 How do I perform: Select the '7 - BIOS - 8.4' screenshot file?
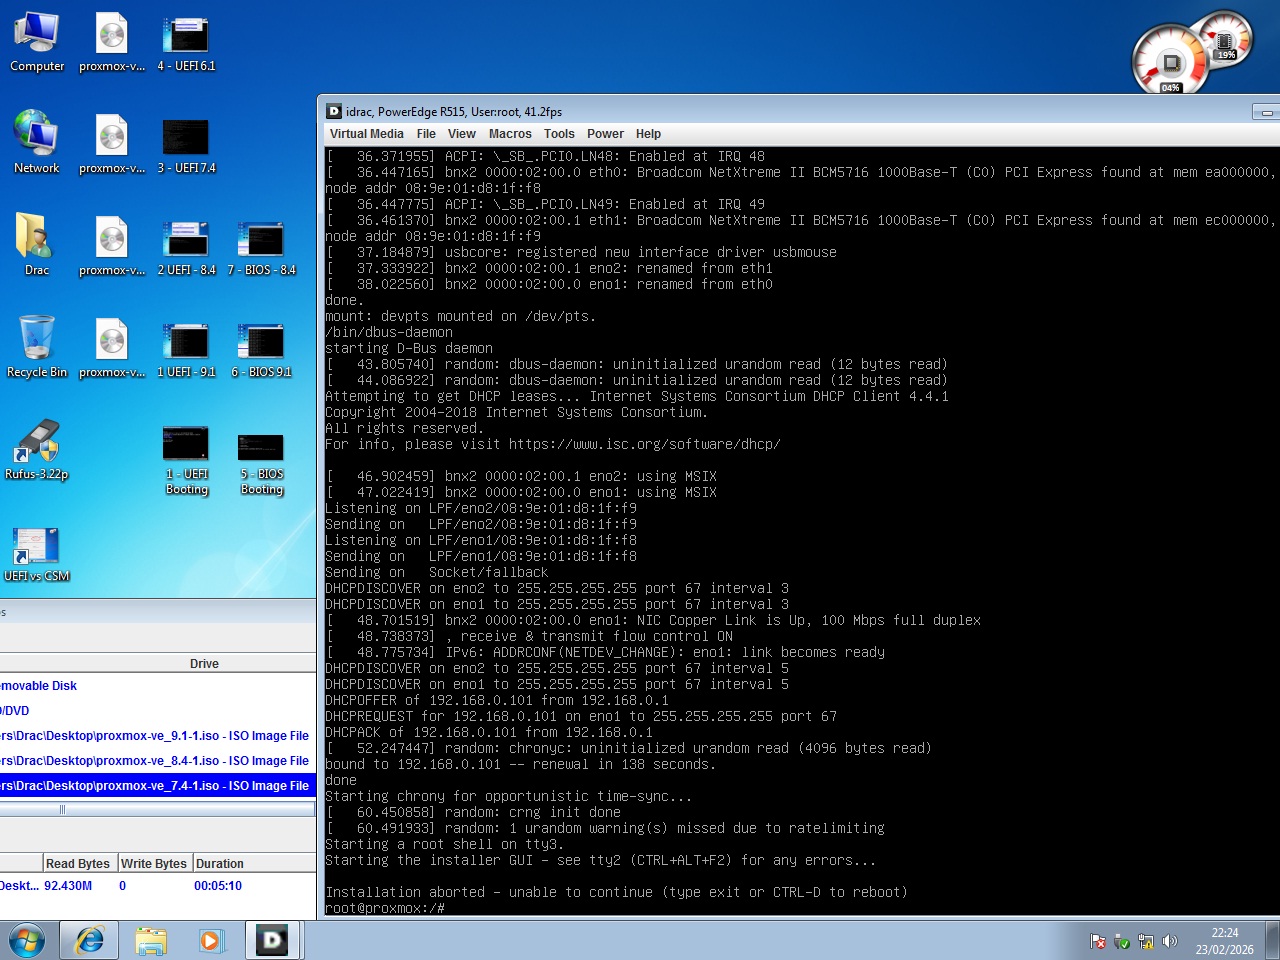261,247
